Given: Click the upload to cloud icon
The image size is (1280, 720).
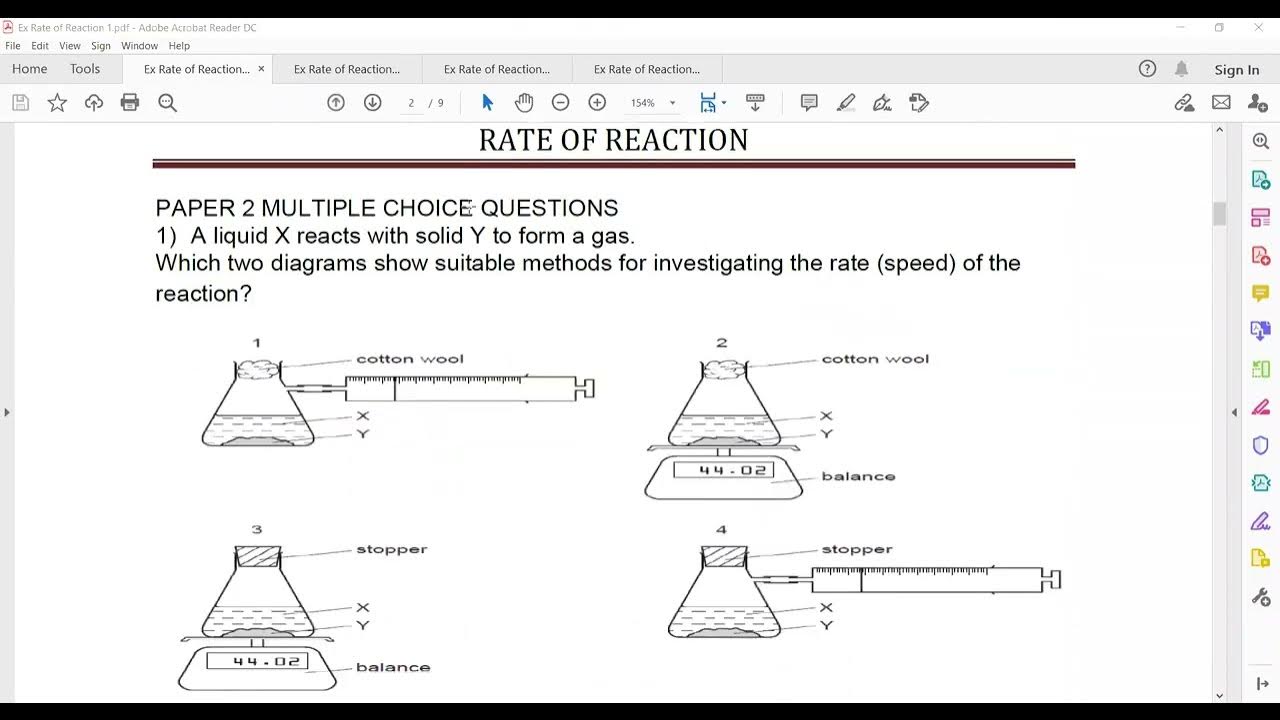Looking at the screenshot, I should point(94,102).
